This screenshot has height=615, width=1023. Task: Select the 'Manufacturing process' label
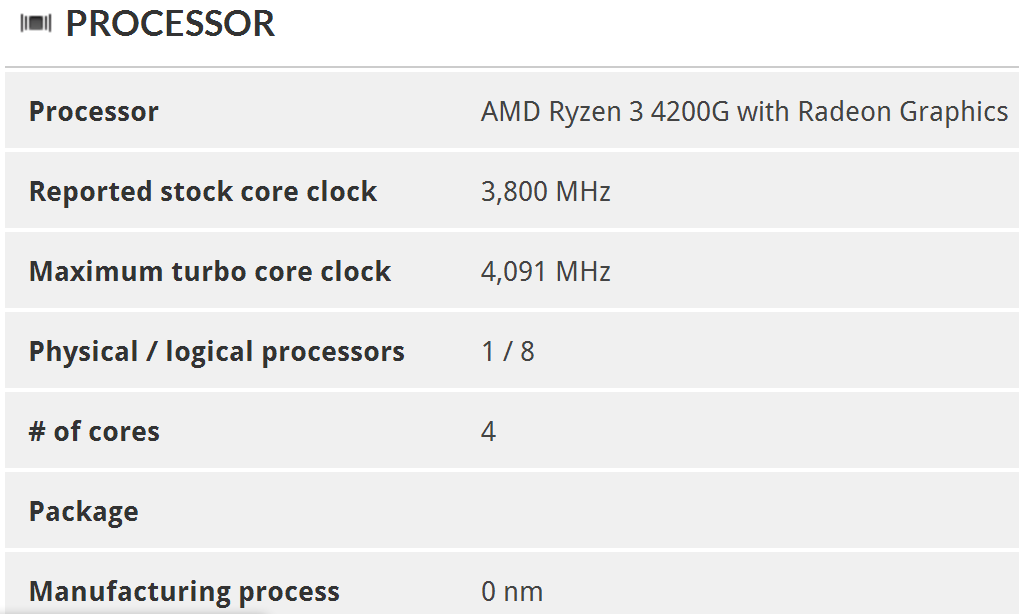click(184, 591)
